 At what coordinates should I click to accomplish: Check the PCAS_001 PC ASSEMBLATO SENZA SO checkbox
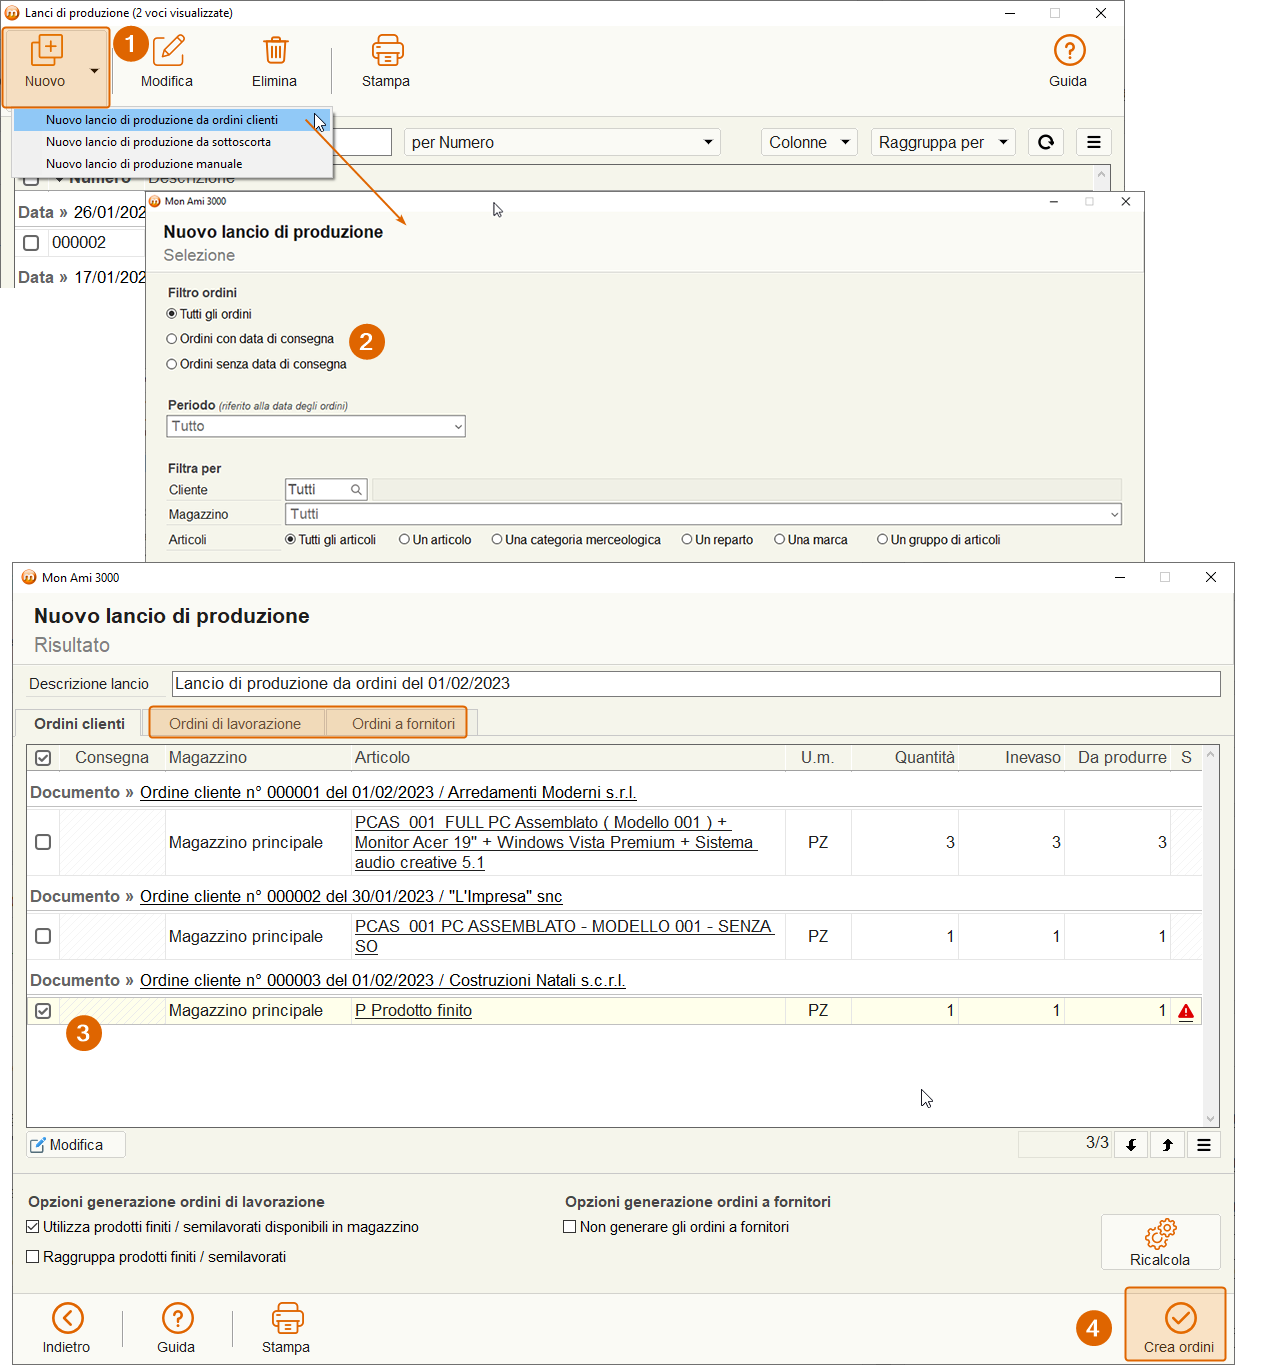coord(43,936)
